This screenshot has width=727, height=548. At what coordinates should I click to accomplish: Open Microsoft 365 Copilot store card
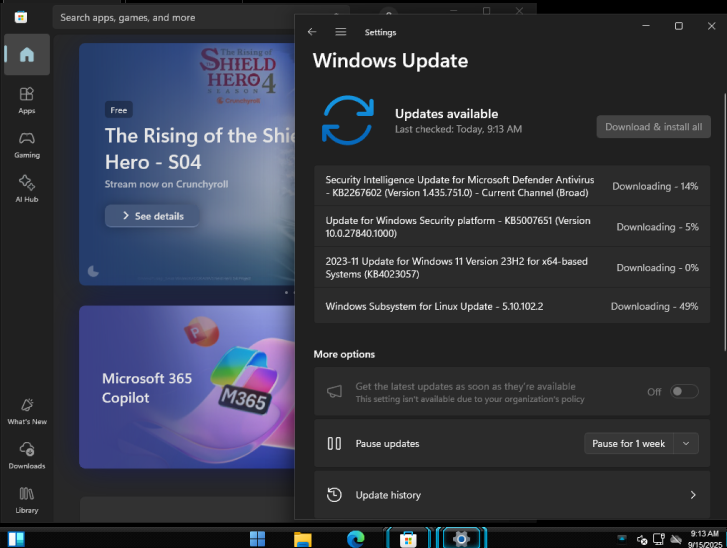[x=187, y=387]
